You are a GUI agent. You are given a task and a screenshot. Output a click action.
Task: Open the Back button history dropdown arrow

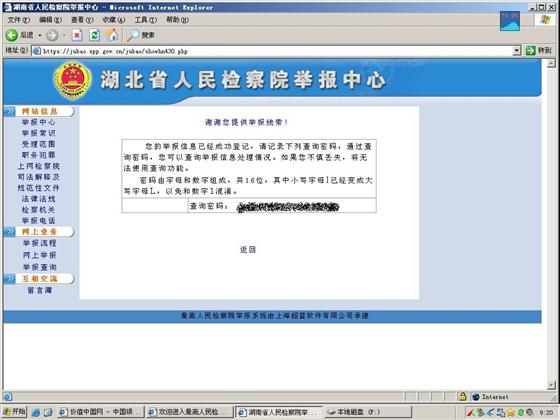tap(40, 35)
